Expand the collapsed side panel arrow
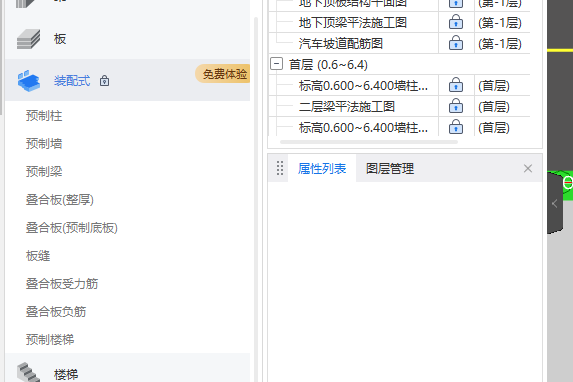Screen dimensions: 573x382 [554, 204]
